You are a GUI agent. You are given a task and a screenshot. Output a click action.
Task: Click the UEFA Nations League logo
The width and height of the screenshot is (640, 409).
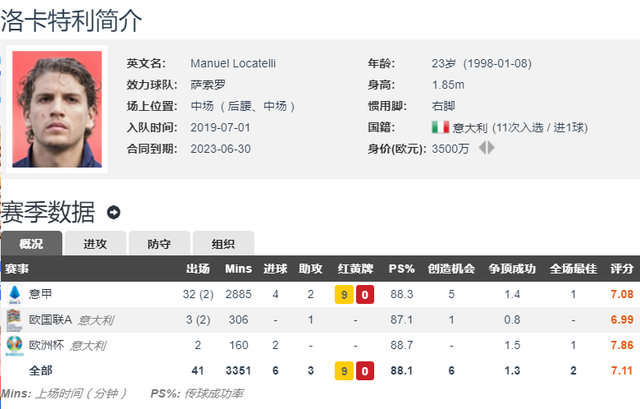pyautogui.click(x=15, y=320)
